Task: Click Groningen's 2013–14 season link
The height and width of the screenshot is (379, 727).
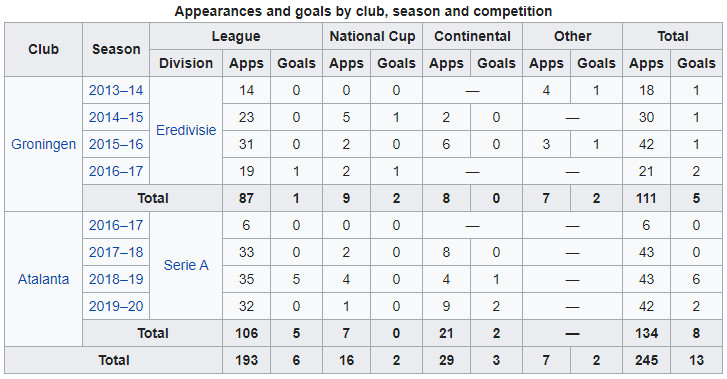Action: [x=116, y=90]
